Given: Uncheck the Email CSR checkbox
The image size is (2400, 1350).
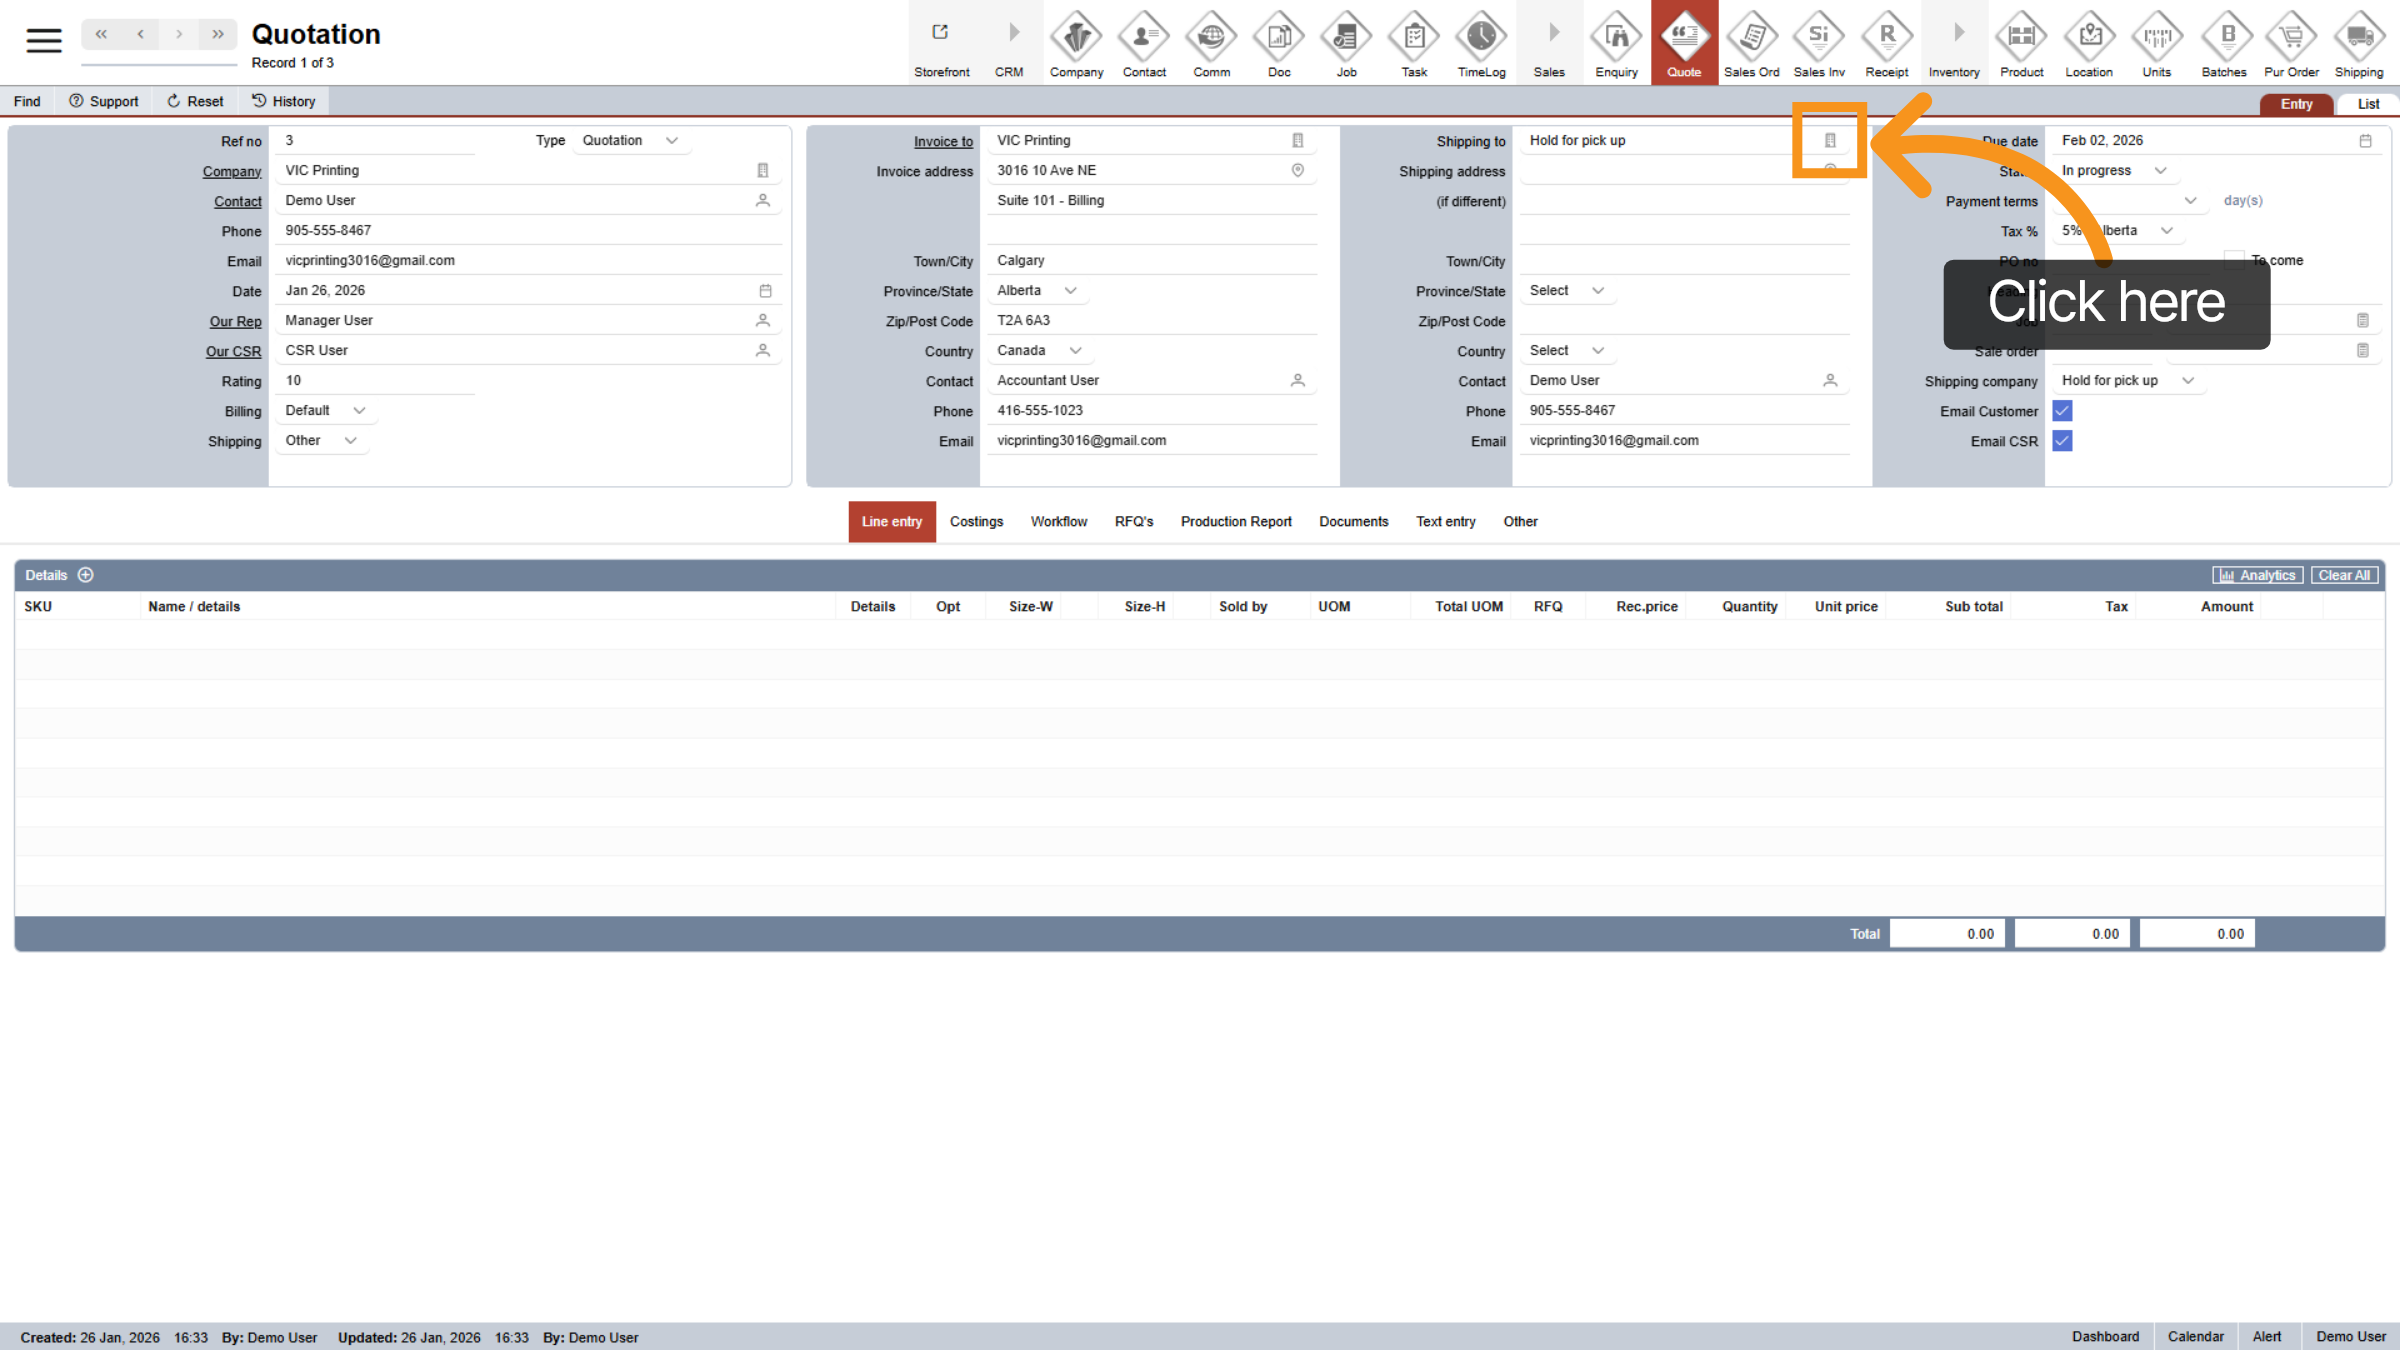Looking at the screenshot, I should (x=2062, y=441).
